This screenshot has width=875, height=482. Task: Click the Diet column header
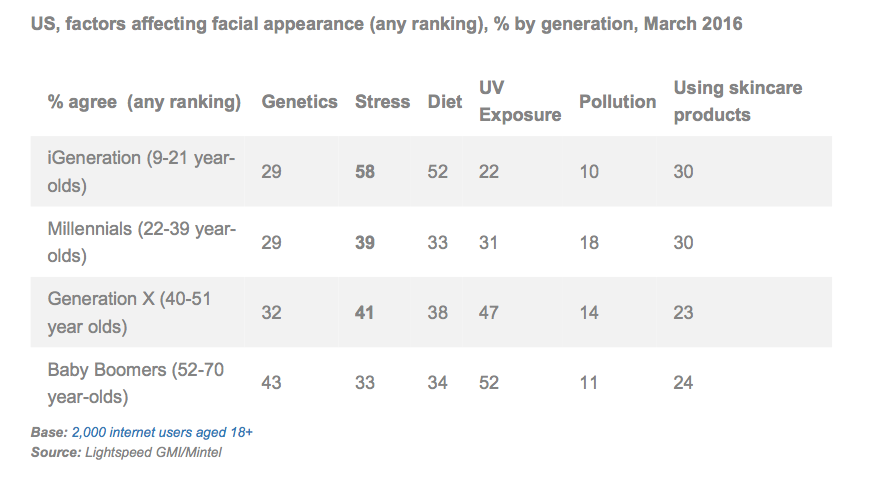coord(444,102)
